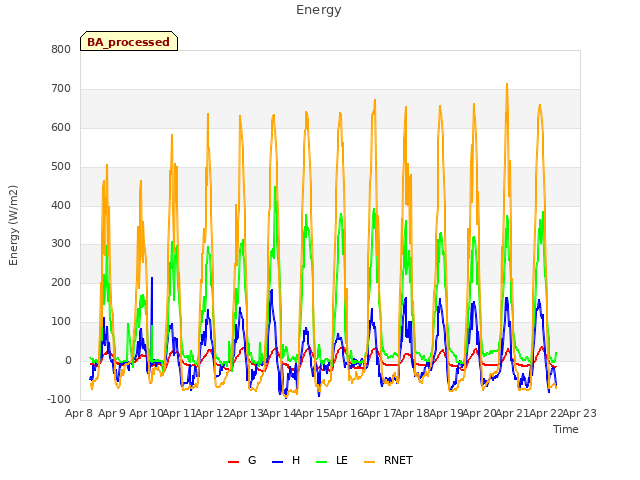Select the 400 y-axis tick label

point(61,206)
